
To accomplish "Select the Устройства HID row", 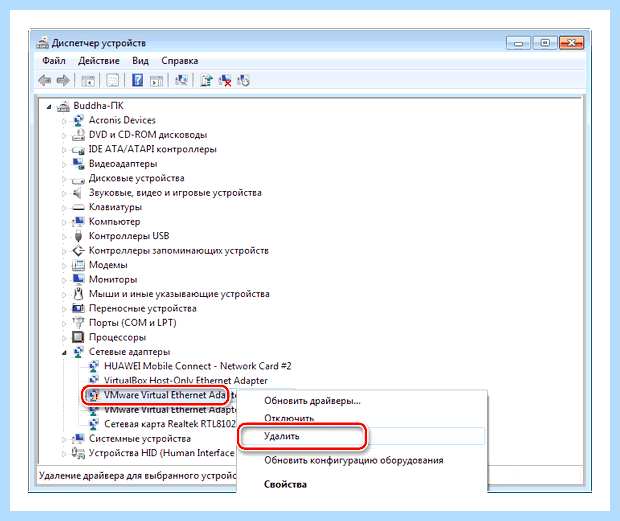I will (x=161, y=453).
